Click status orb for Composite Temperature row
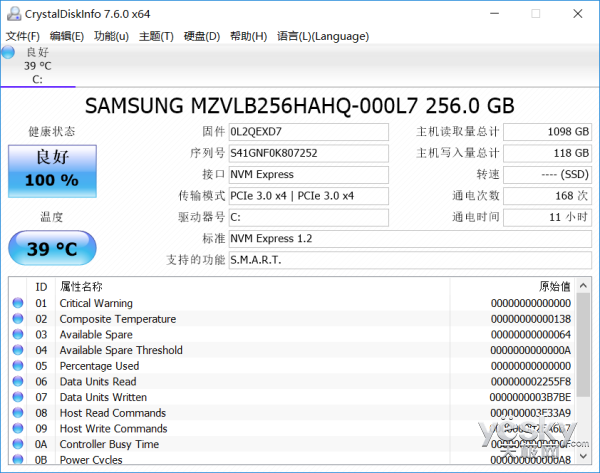This screenshot has width=600, height=473. point(18,318)
